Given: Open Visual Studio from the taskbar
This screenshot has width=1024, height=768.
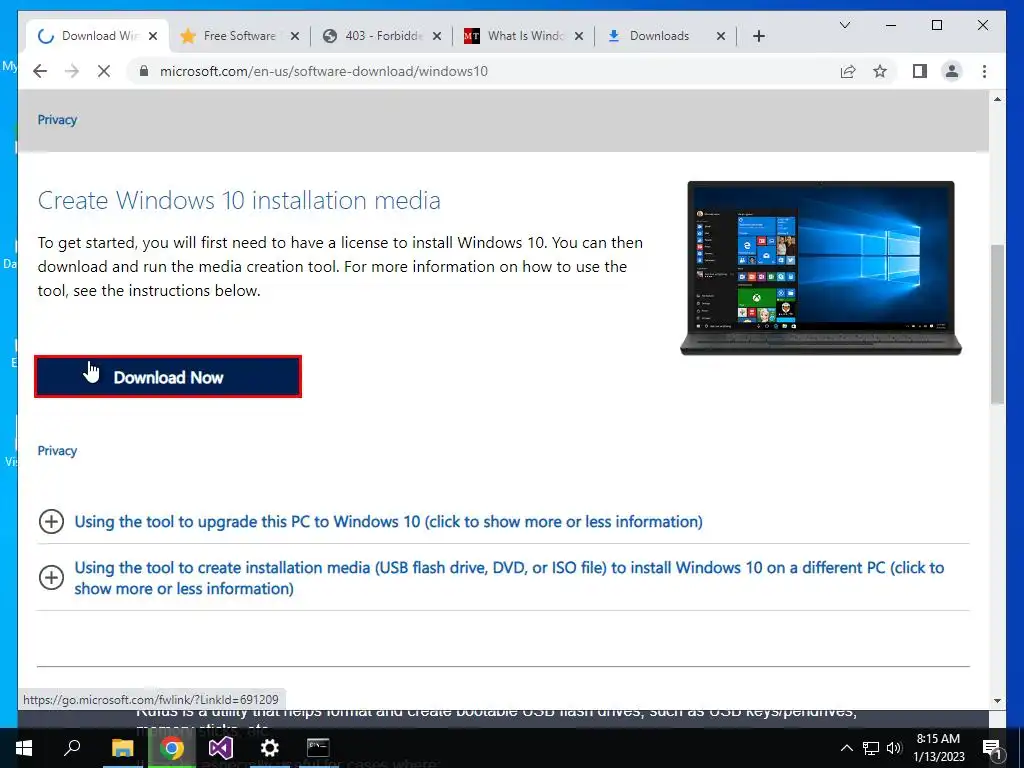Looking at the screenshot, I should (x=221, y=748).
